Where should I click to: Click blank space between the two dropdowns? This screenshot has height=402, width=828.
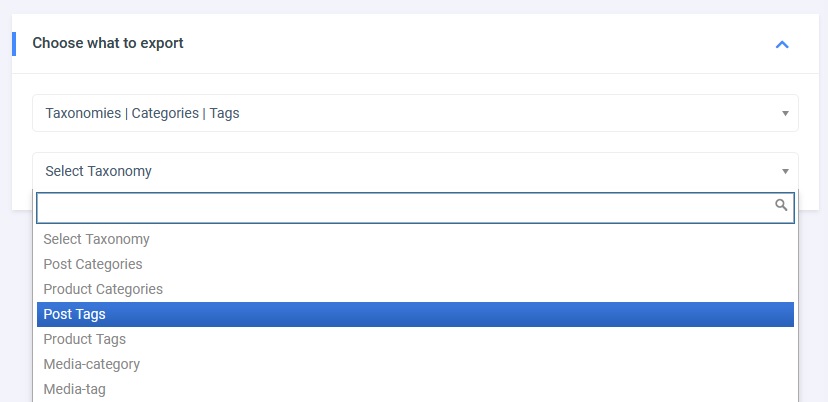click(x=400, y=142)
